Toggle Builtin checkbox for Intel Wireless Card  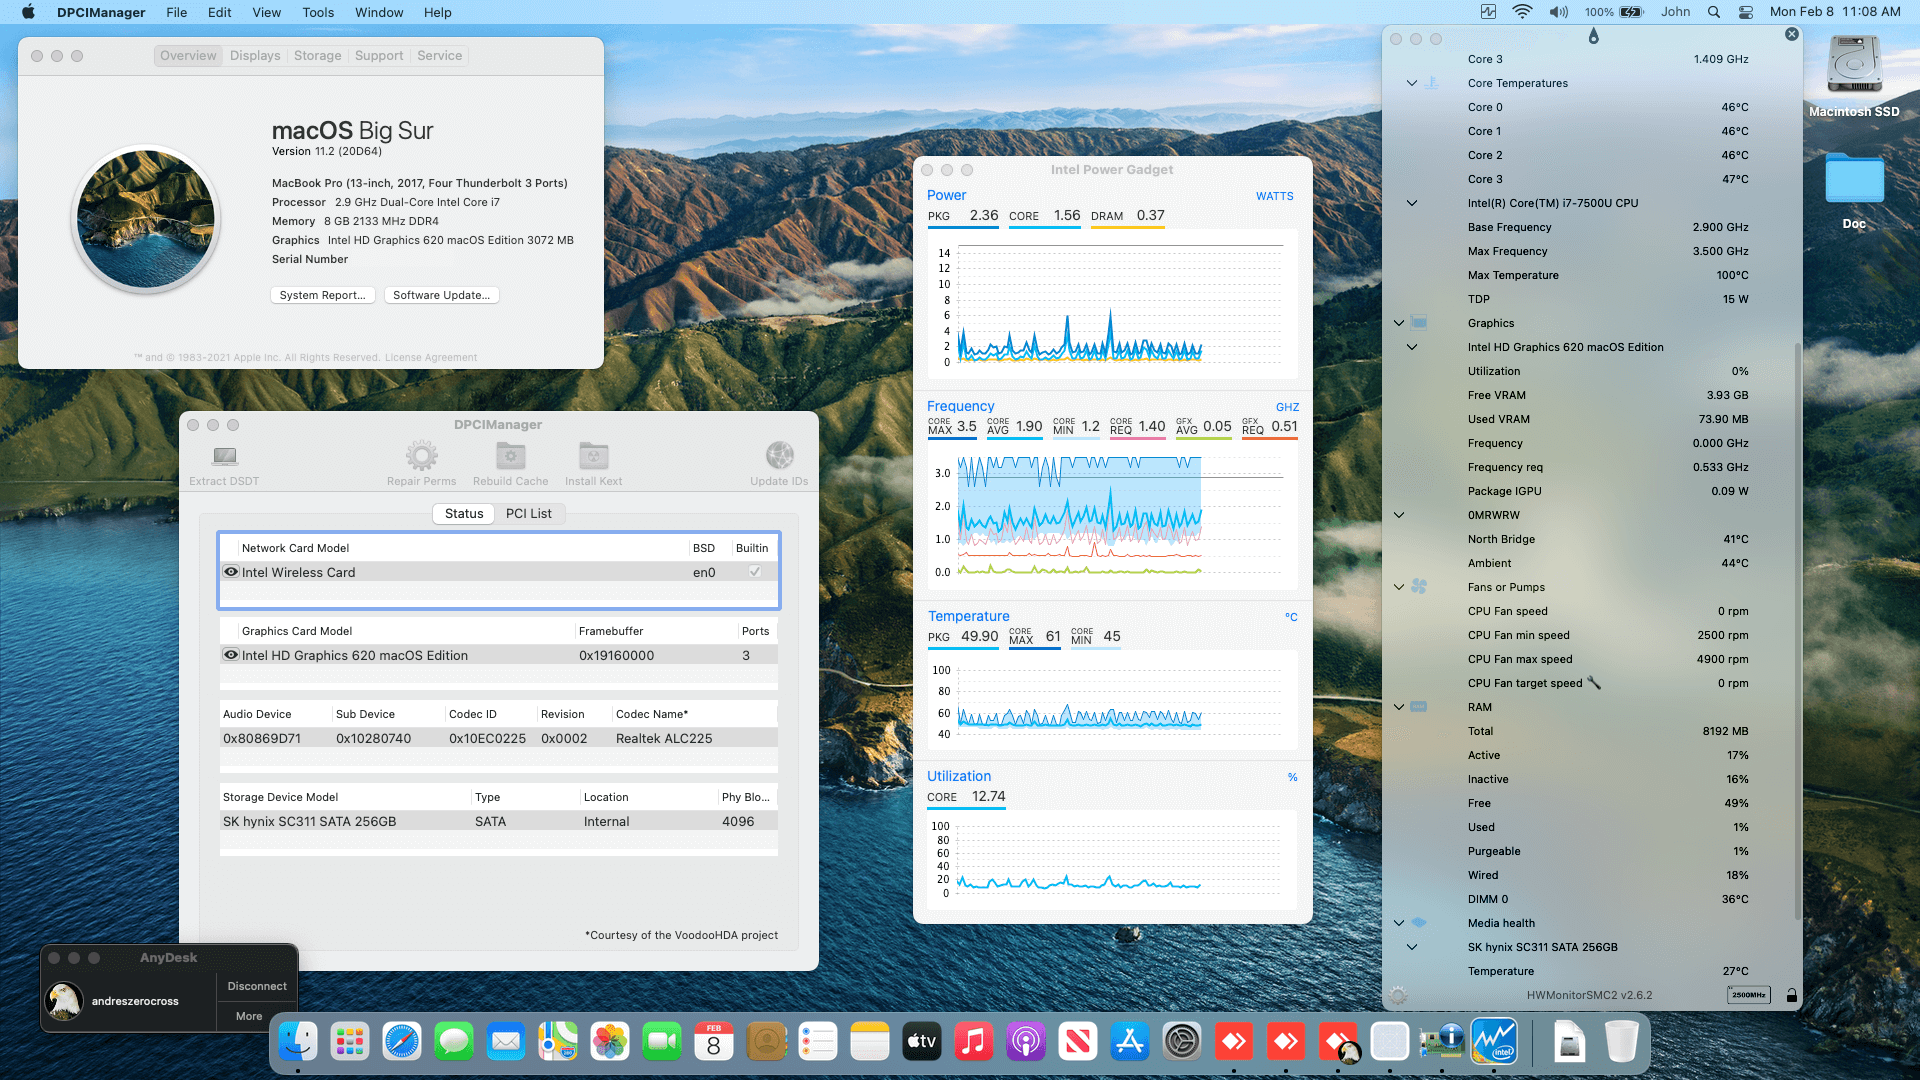pos(755,572)
